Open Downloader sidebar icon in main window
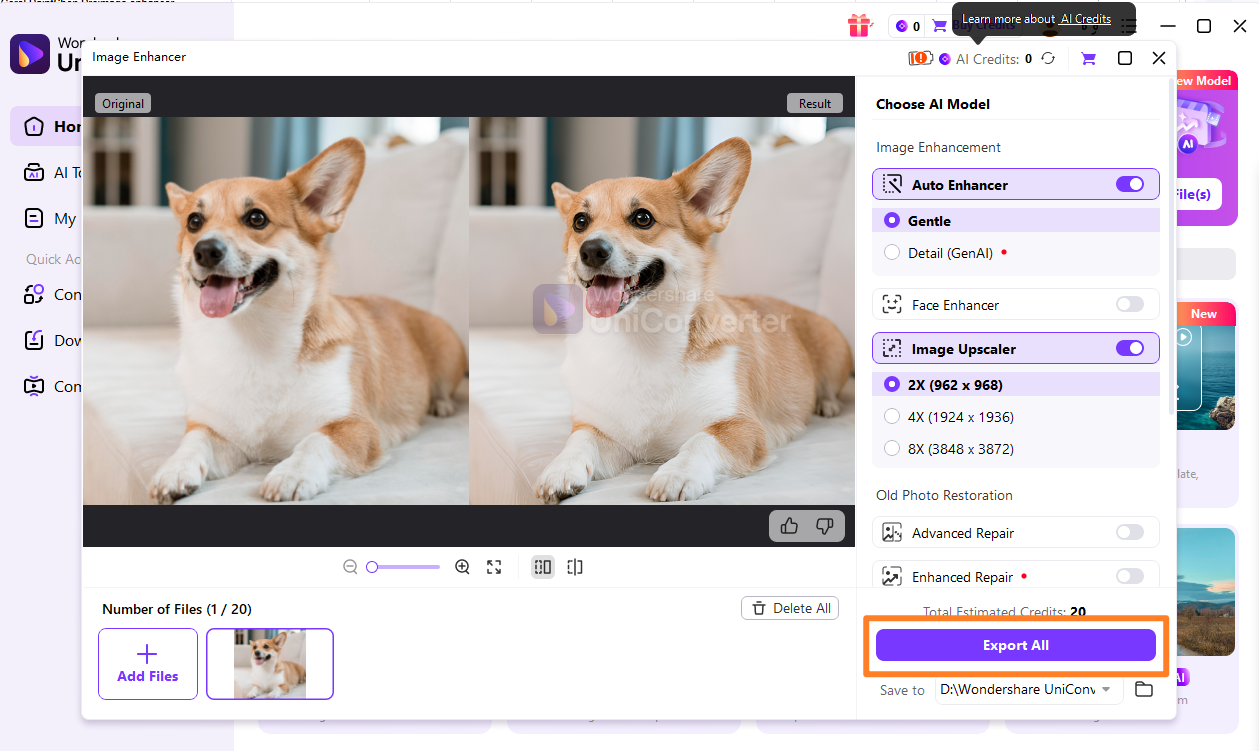The width and height of the screenshot is (1259, 751). coord(35,341)
